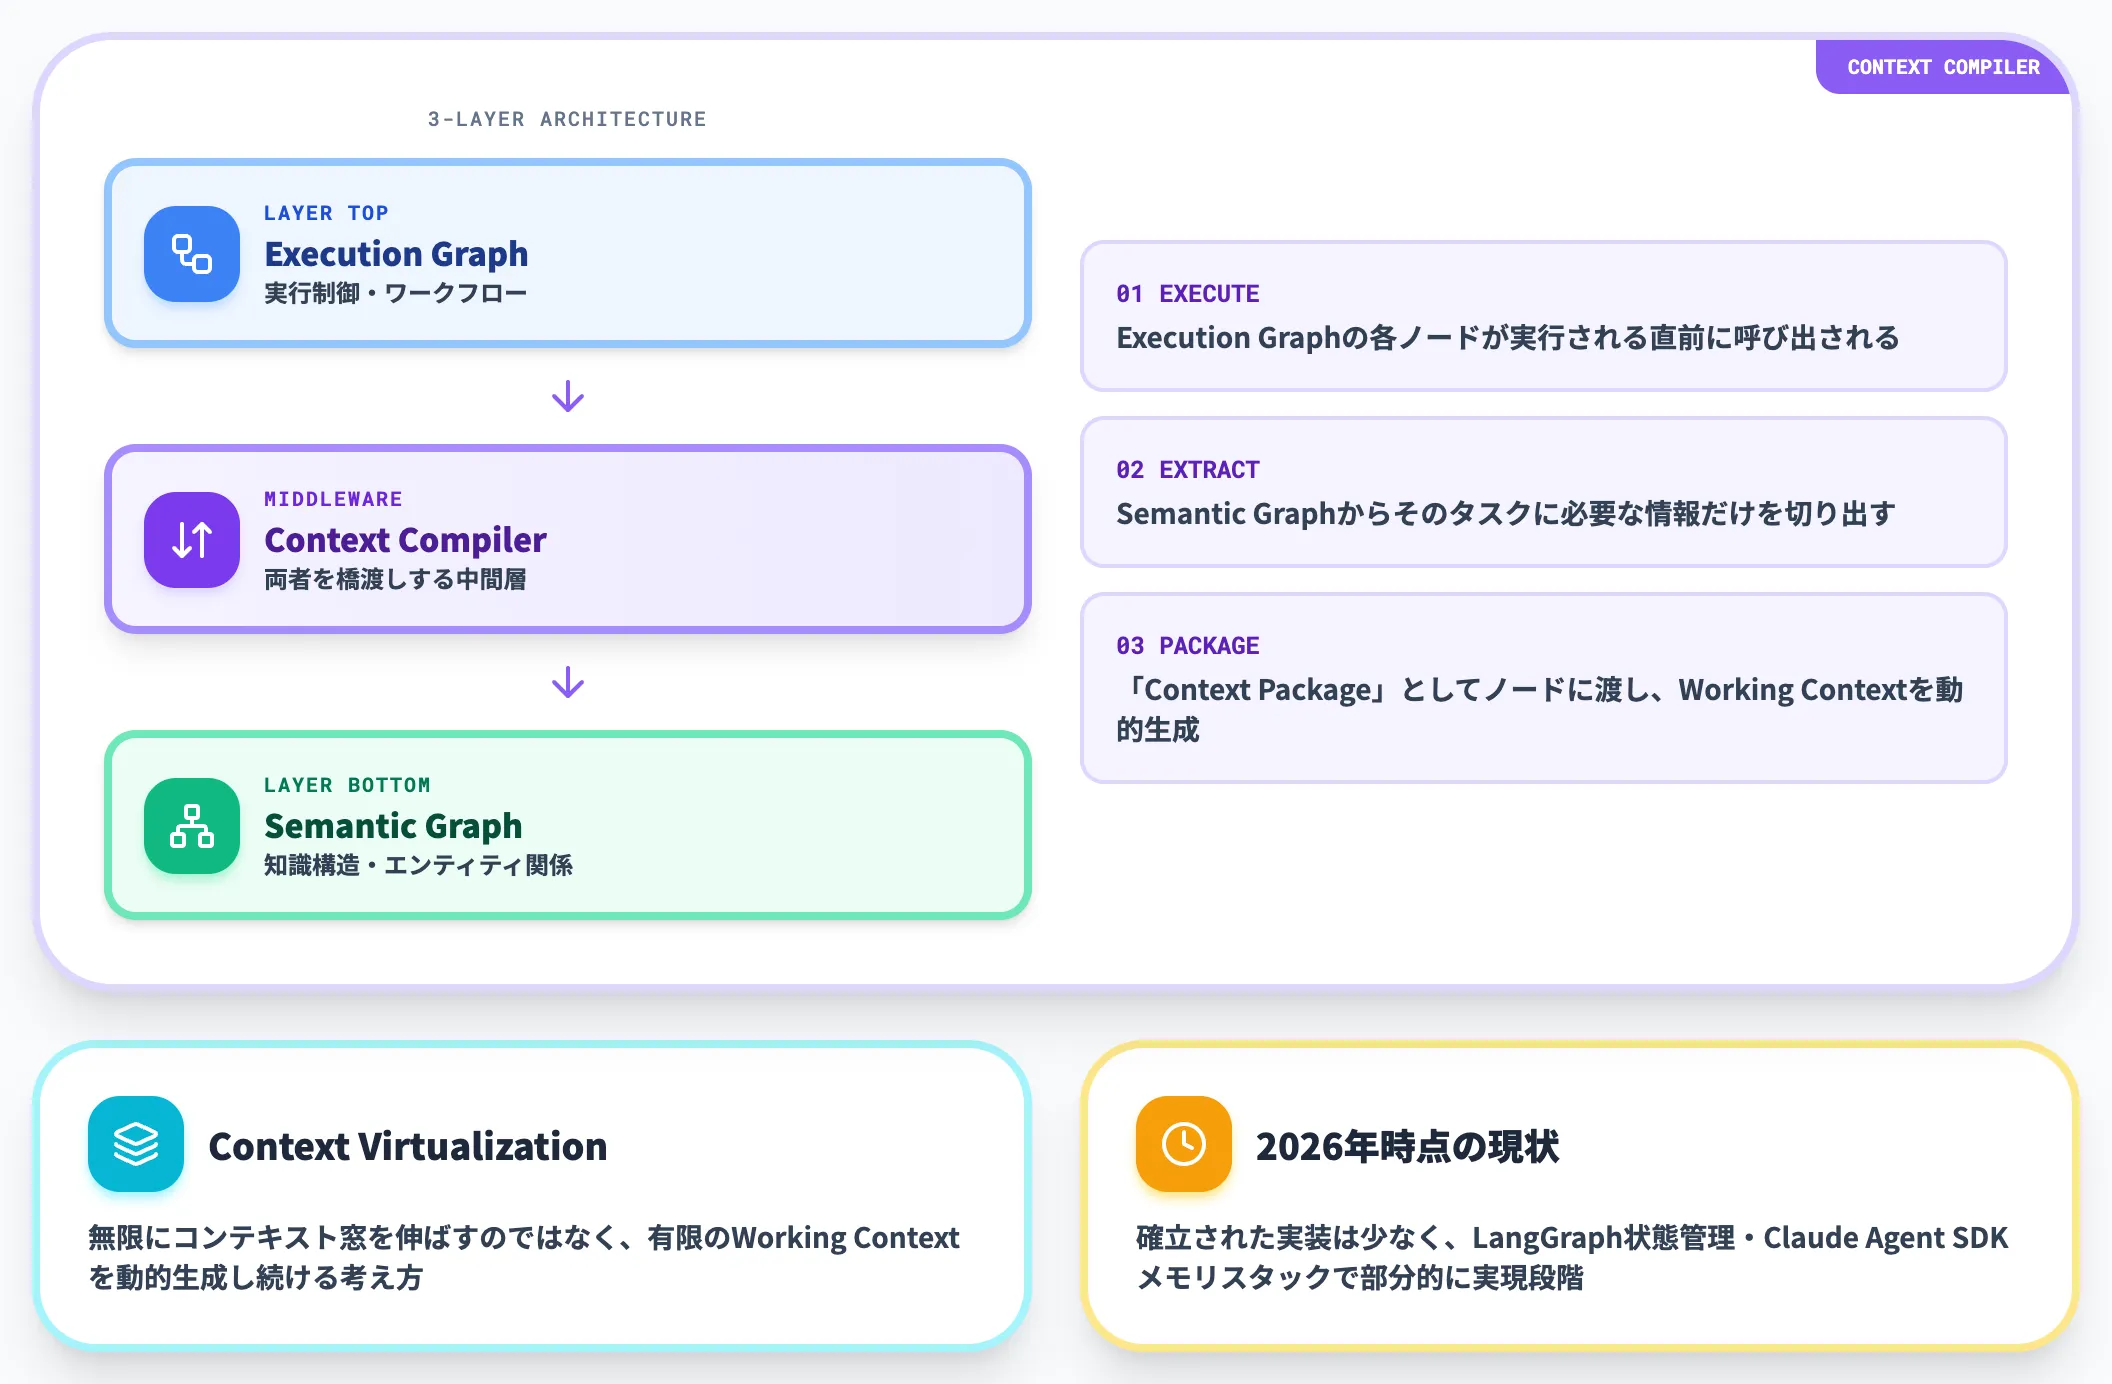Click the orange clock icon
The width and height of the screenshot is (2112, 1384).
(1184, 1144)
